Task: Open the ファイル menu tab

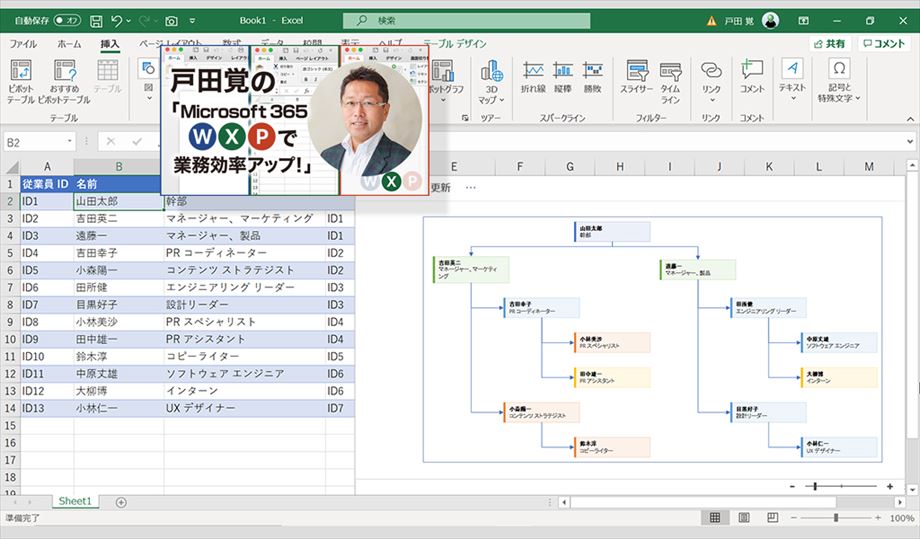Action: (x=23, y=44)
